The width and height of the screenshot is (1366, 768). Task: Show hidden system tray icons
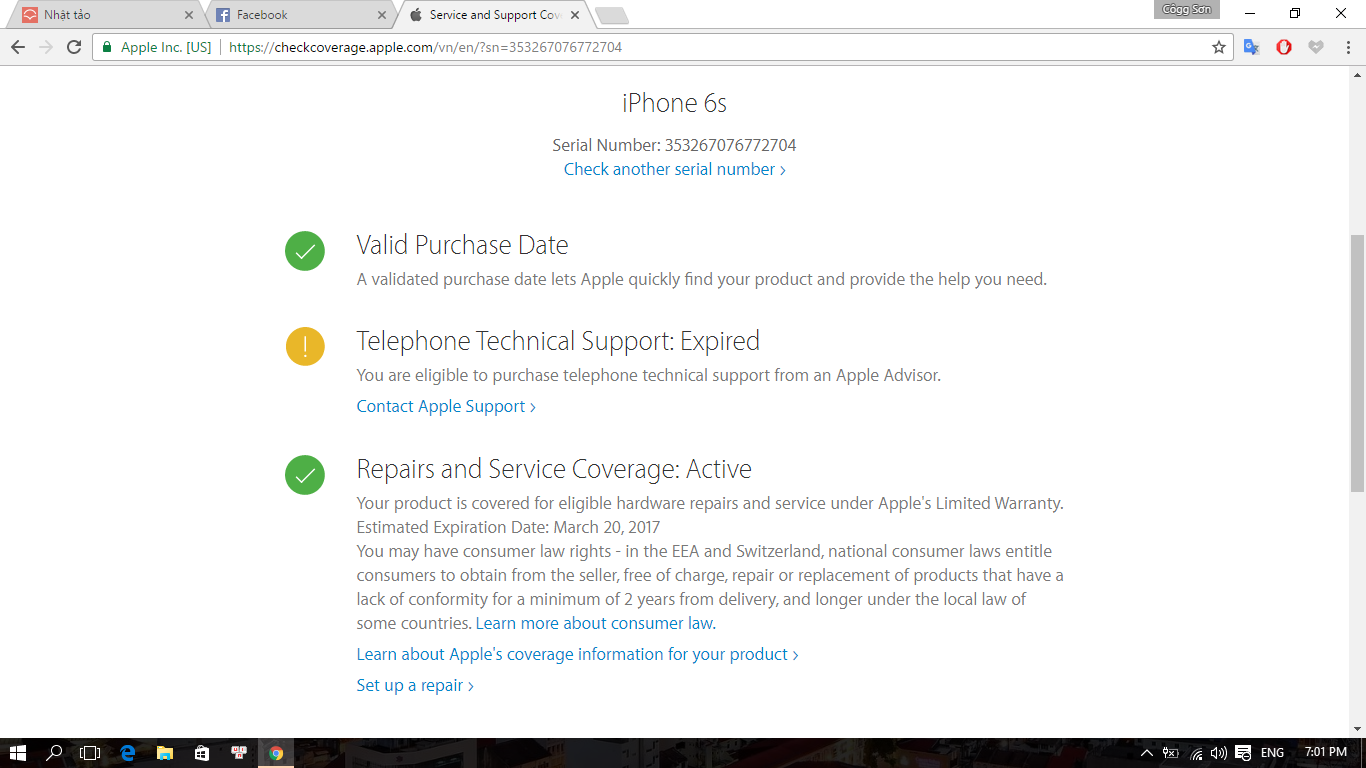coord(1147,753)
